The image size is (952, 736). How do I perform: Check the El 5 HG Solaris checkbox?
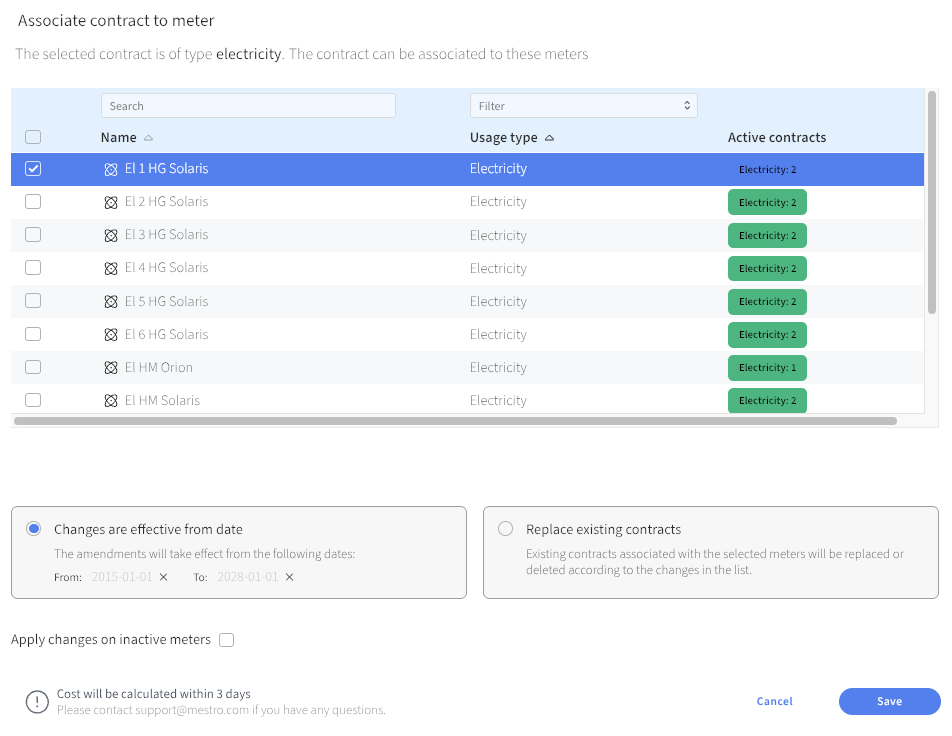click(33, 301)
